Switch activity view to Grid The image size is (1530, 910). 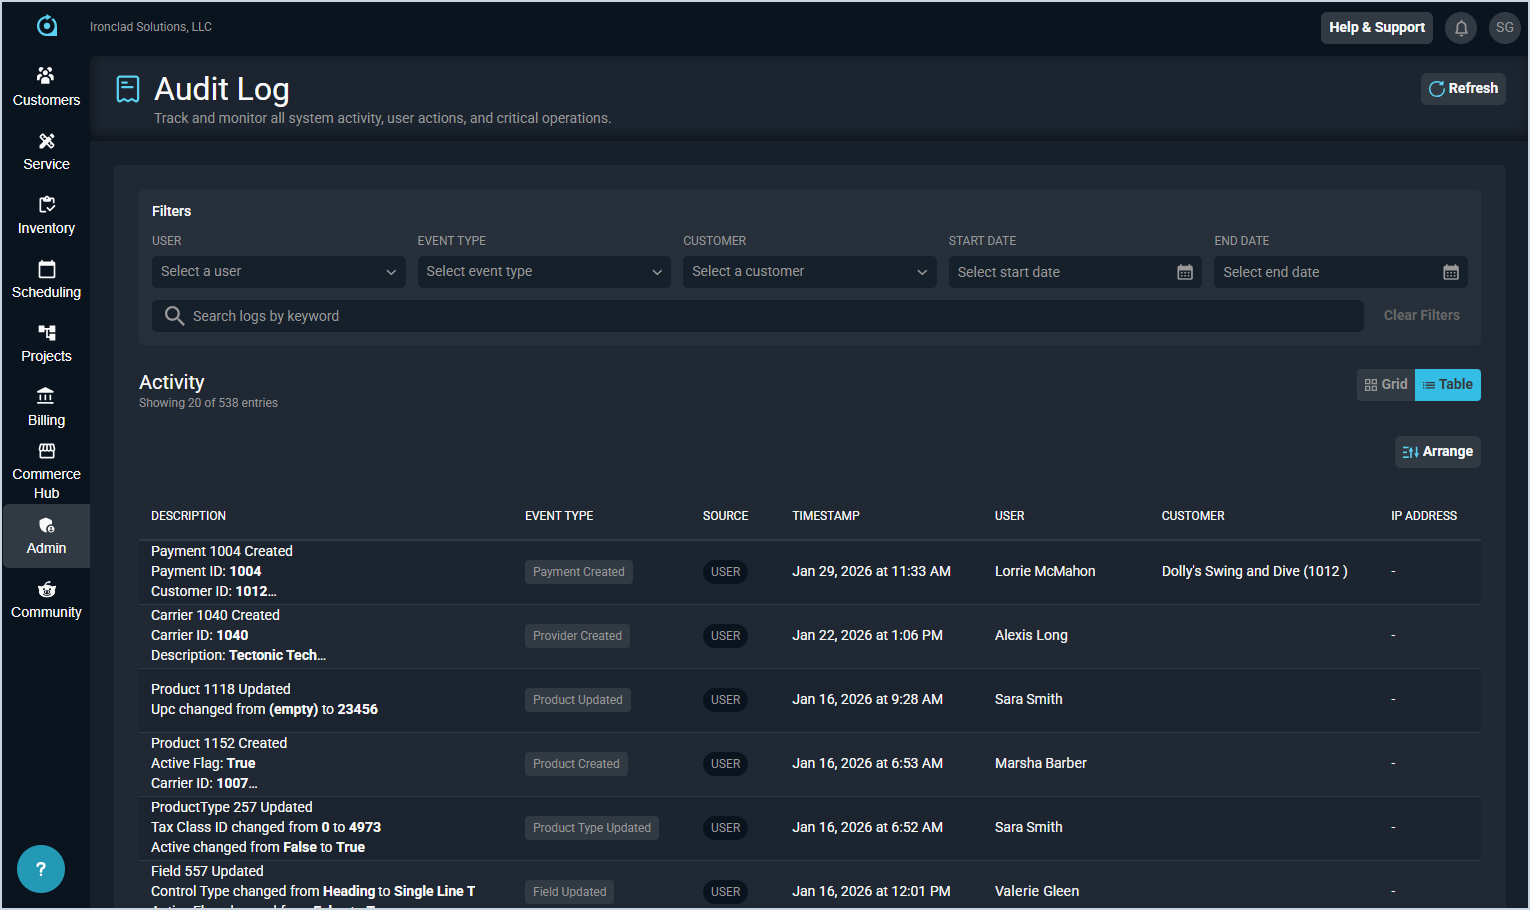coord(1386,385)
